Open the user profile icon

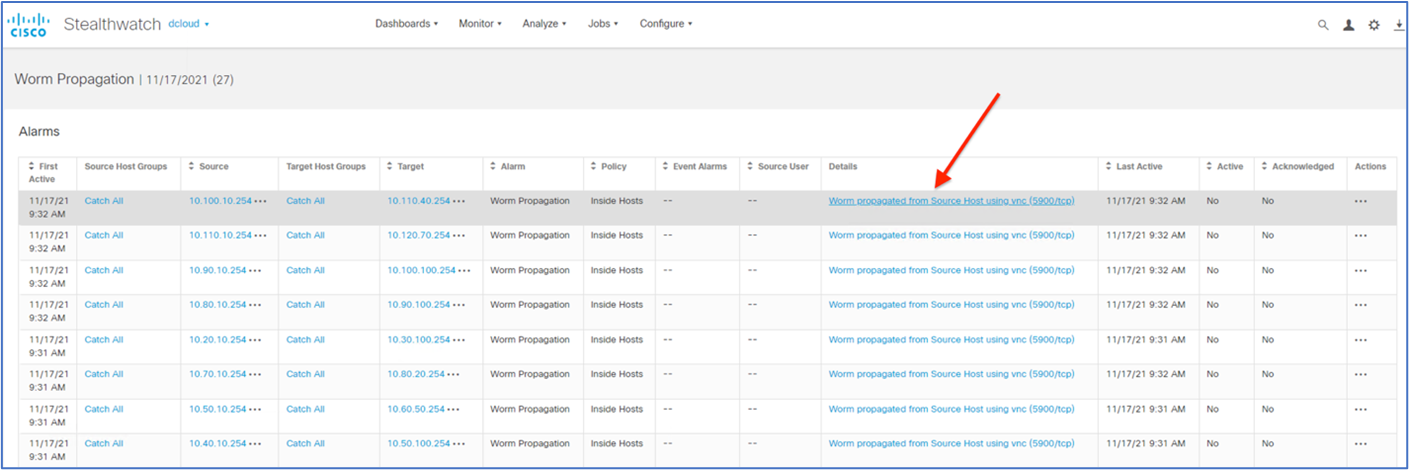click(x=1349, y=25)
